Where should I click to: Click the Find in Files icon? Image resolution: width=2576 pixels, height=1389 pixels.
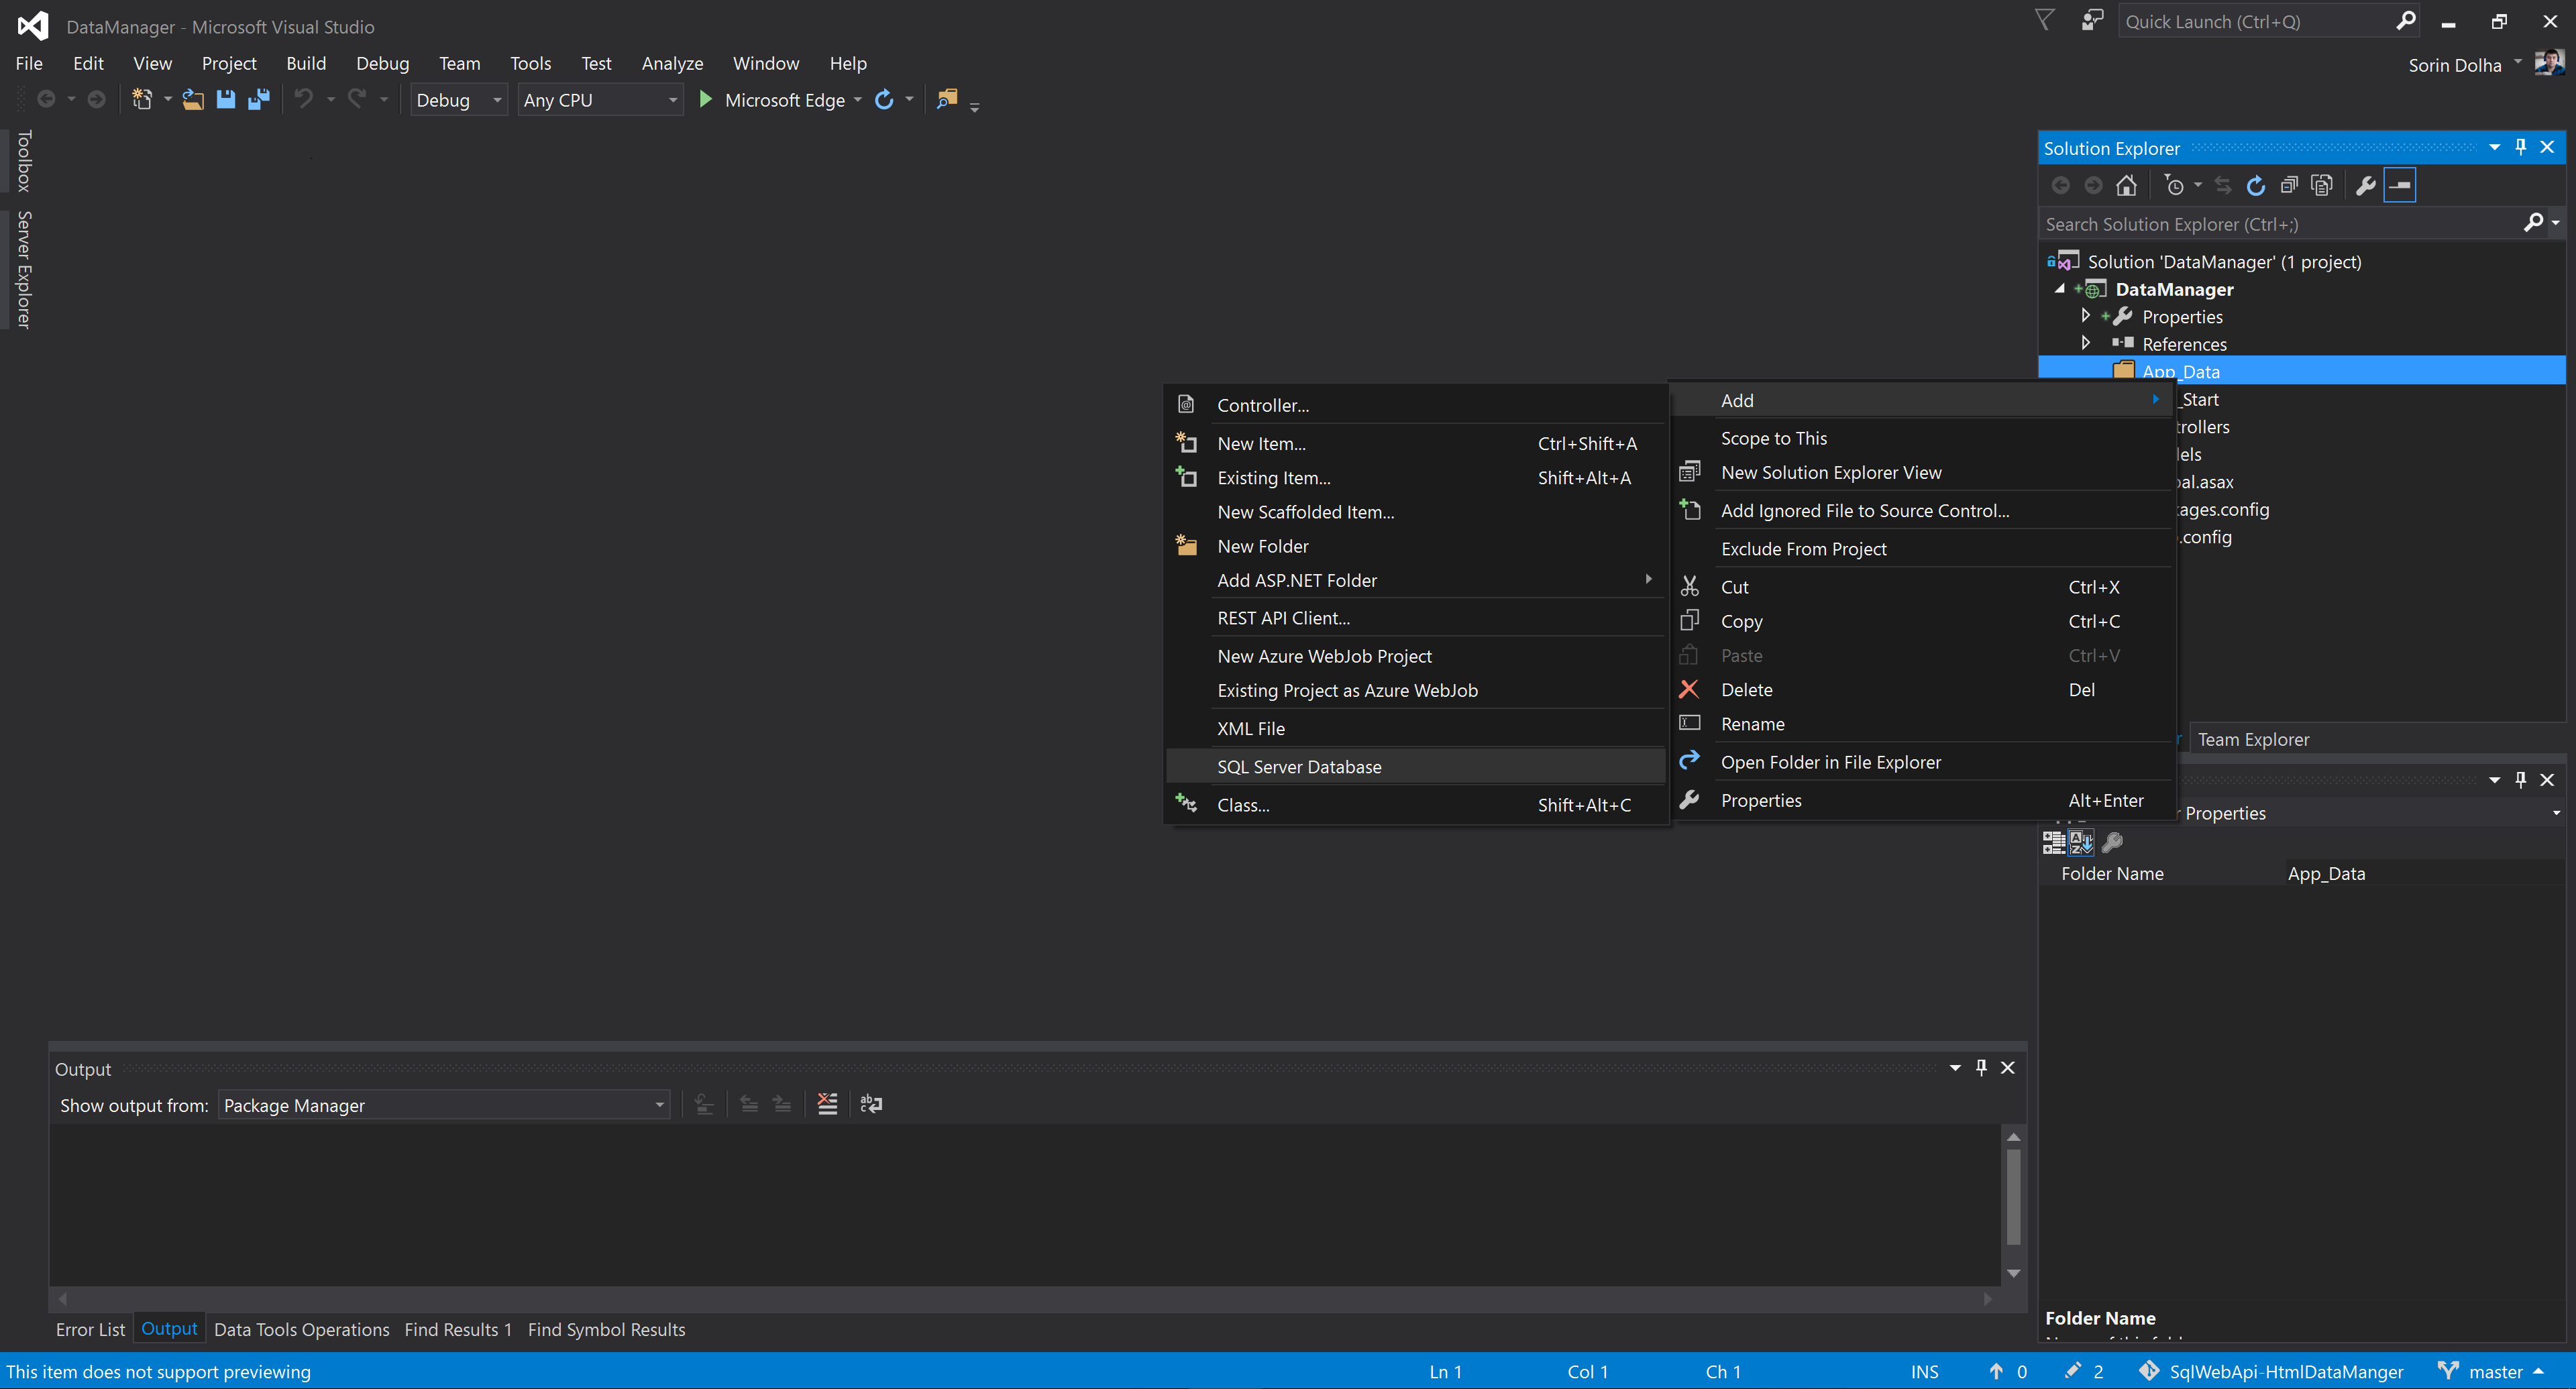(946, 99)
